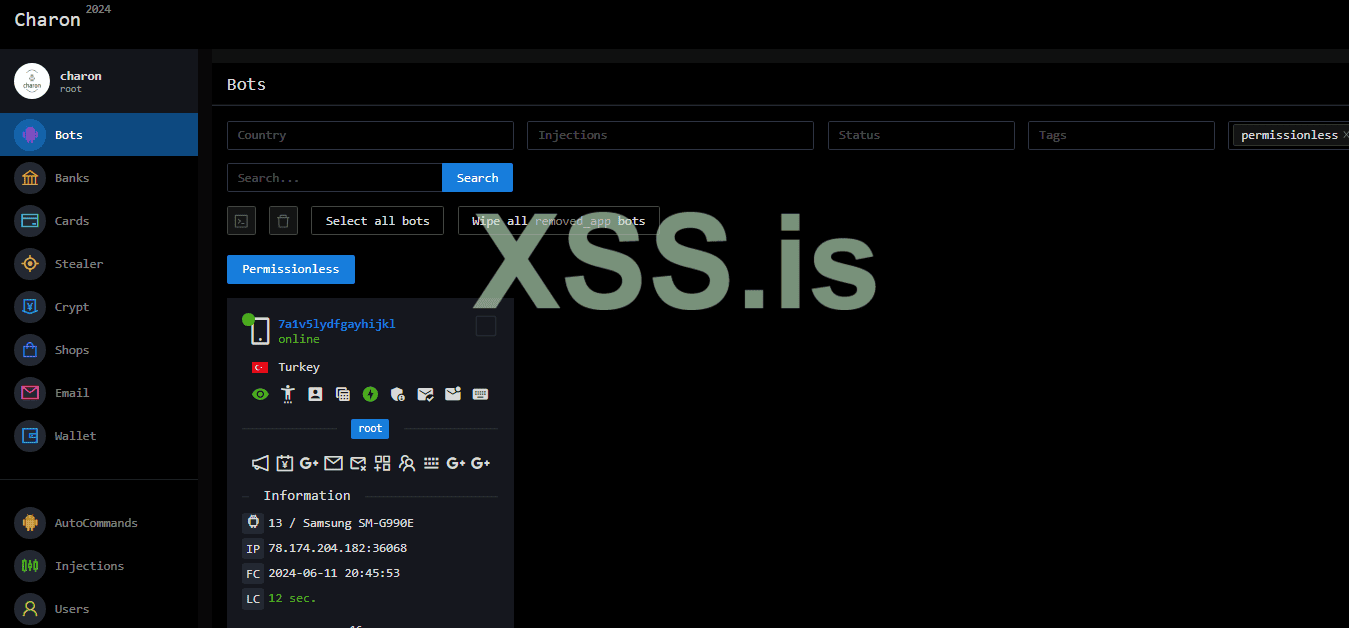The height and width of the screenshot is (628, 1349).
Task: Go to the Cards section
Action: (99, 221)
